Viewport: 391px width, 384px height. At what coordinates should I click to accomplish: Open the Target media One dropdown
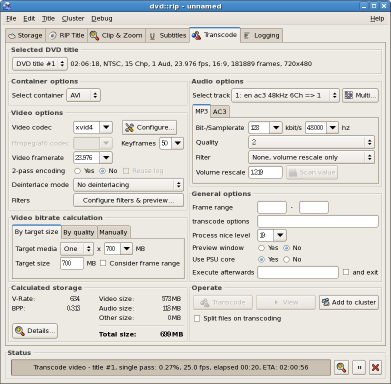point(77,249)
